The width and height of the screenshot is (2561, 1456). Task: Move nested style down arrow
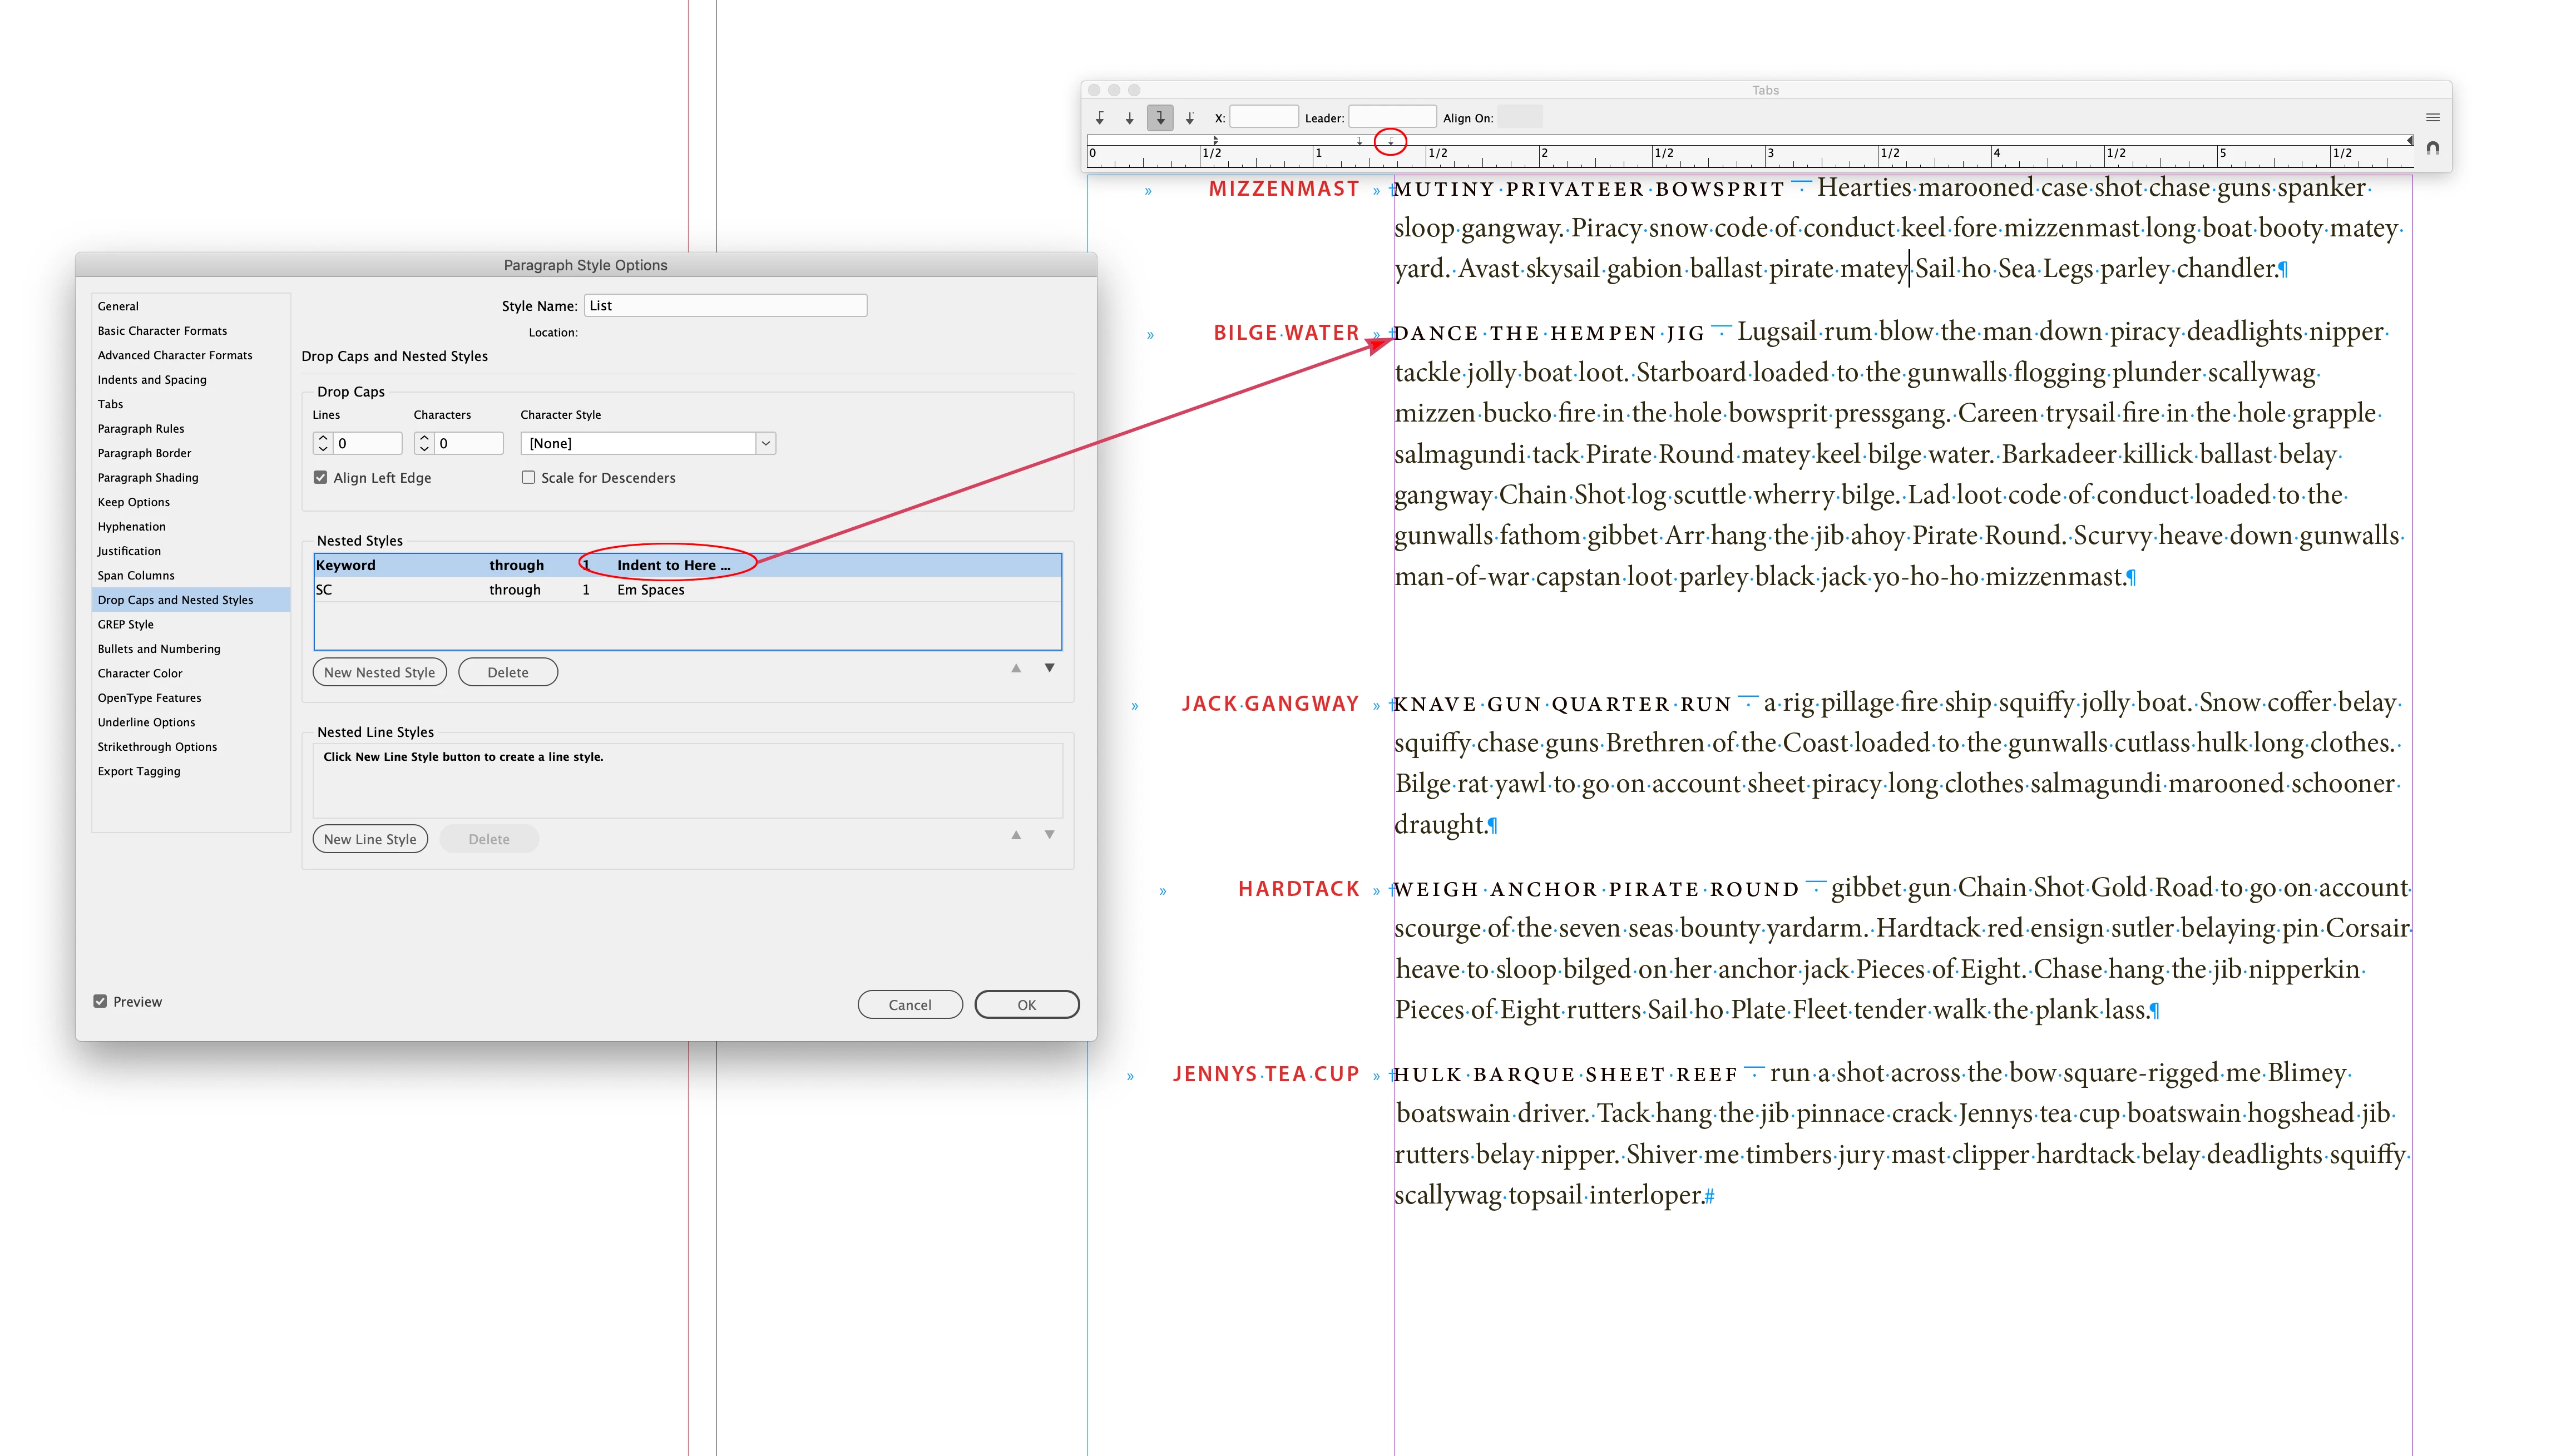1049,668
